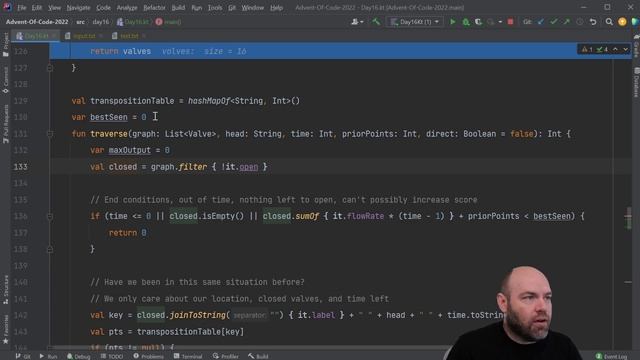Image resolution: width=640 pixels, height=360 pixels.
Task: Open the Gradle tool window on right strip
Action: point(636,46)
